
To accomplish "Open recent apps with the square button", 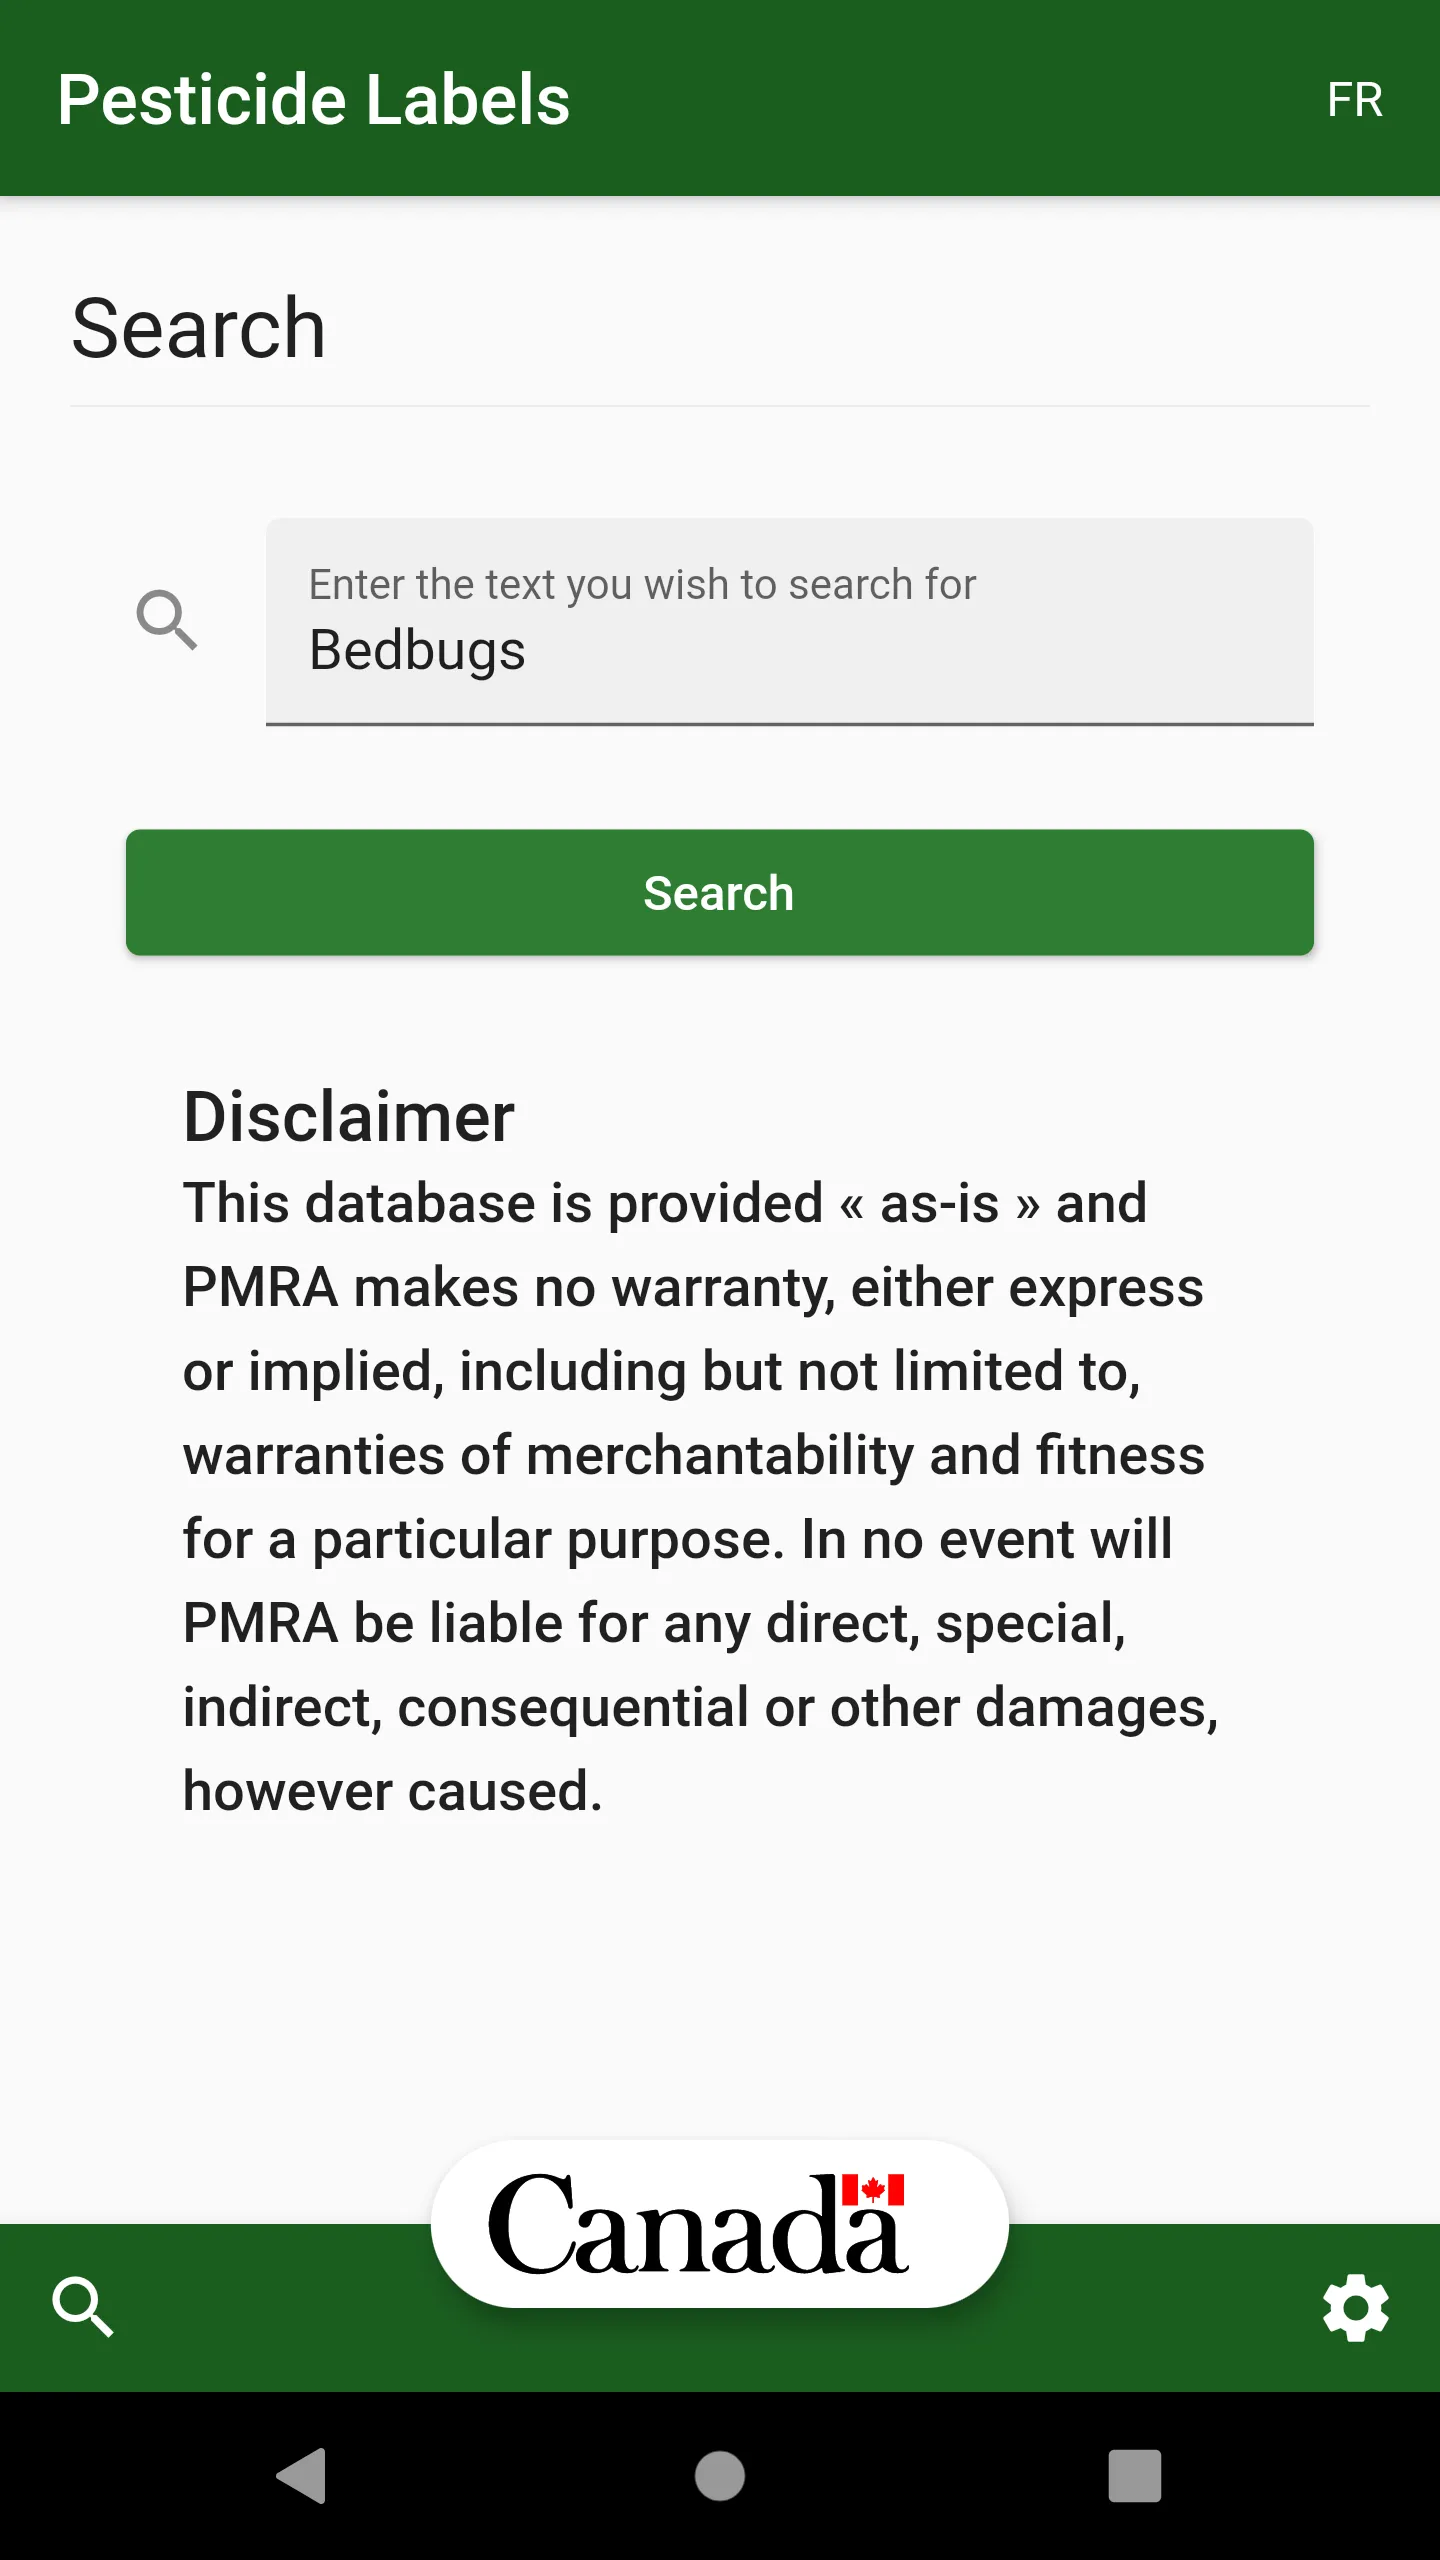I will tap(1135, 2476).
